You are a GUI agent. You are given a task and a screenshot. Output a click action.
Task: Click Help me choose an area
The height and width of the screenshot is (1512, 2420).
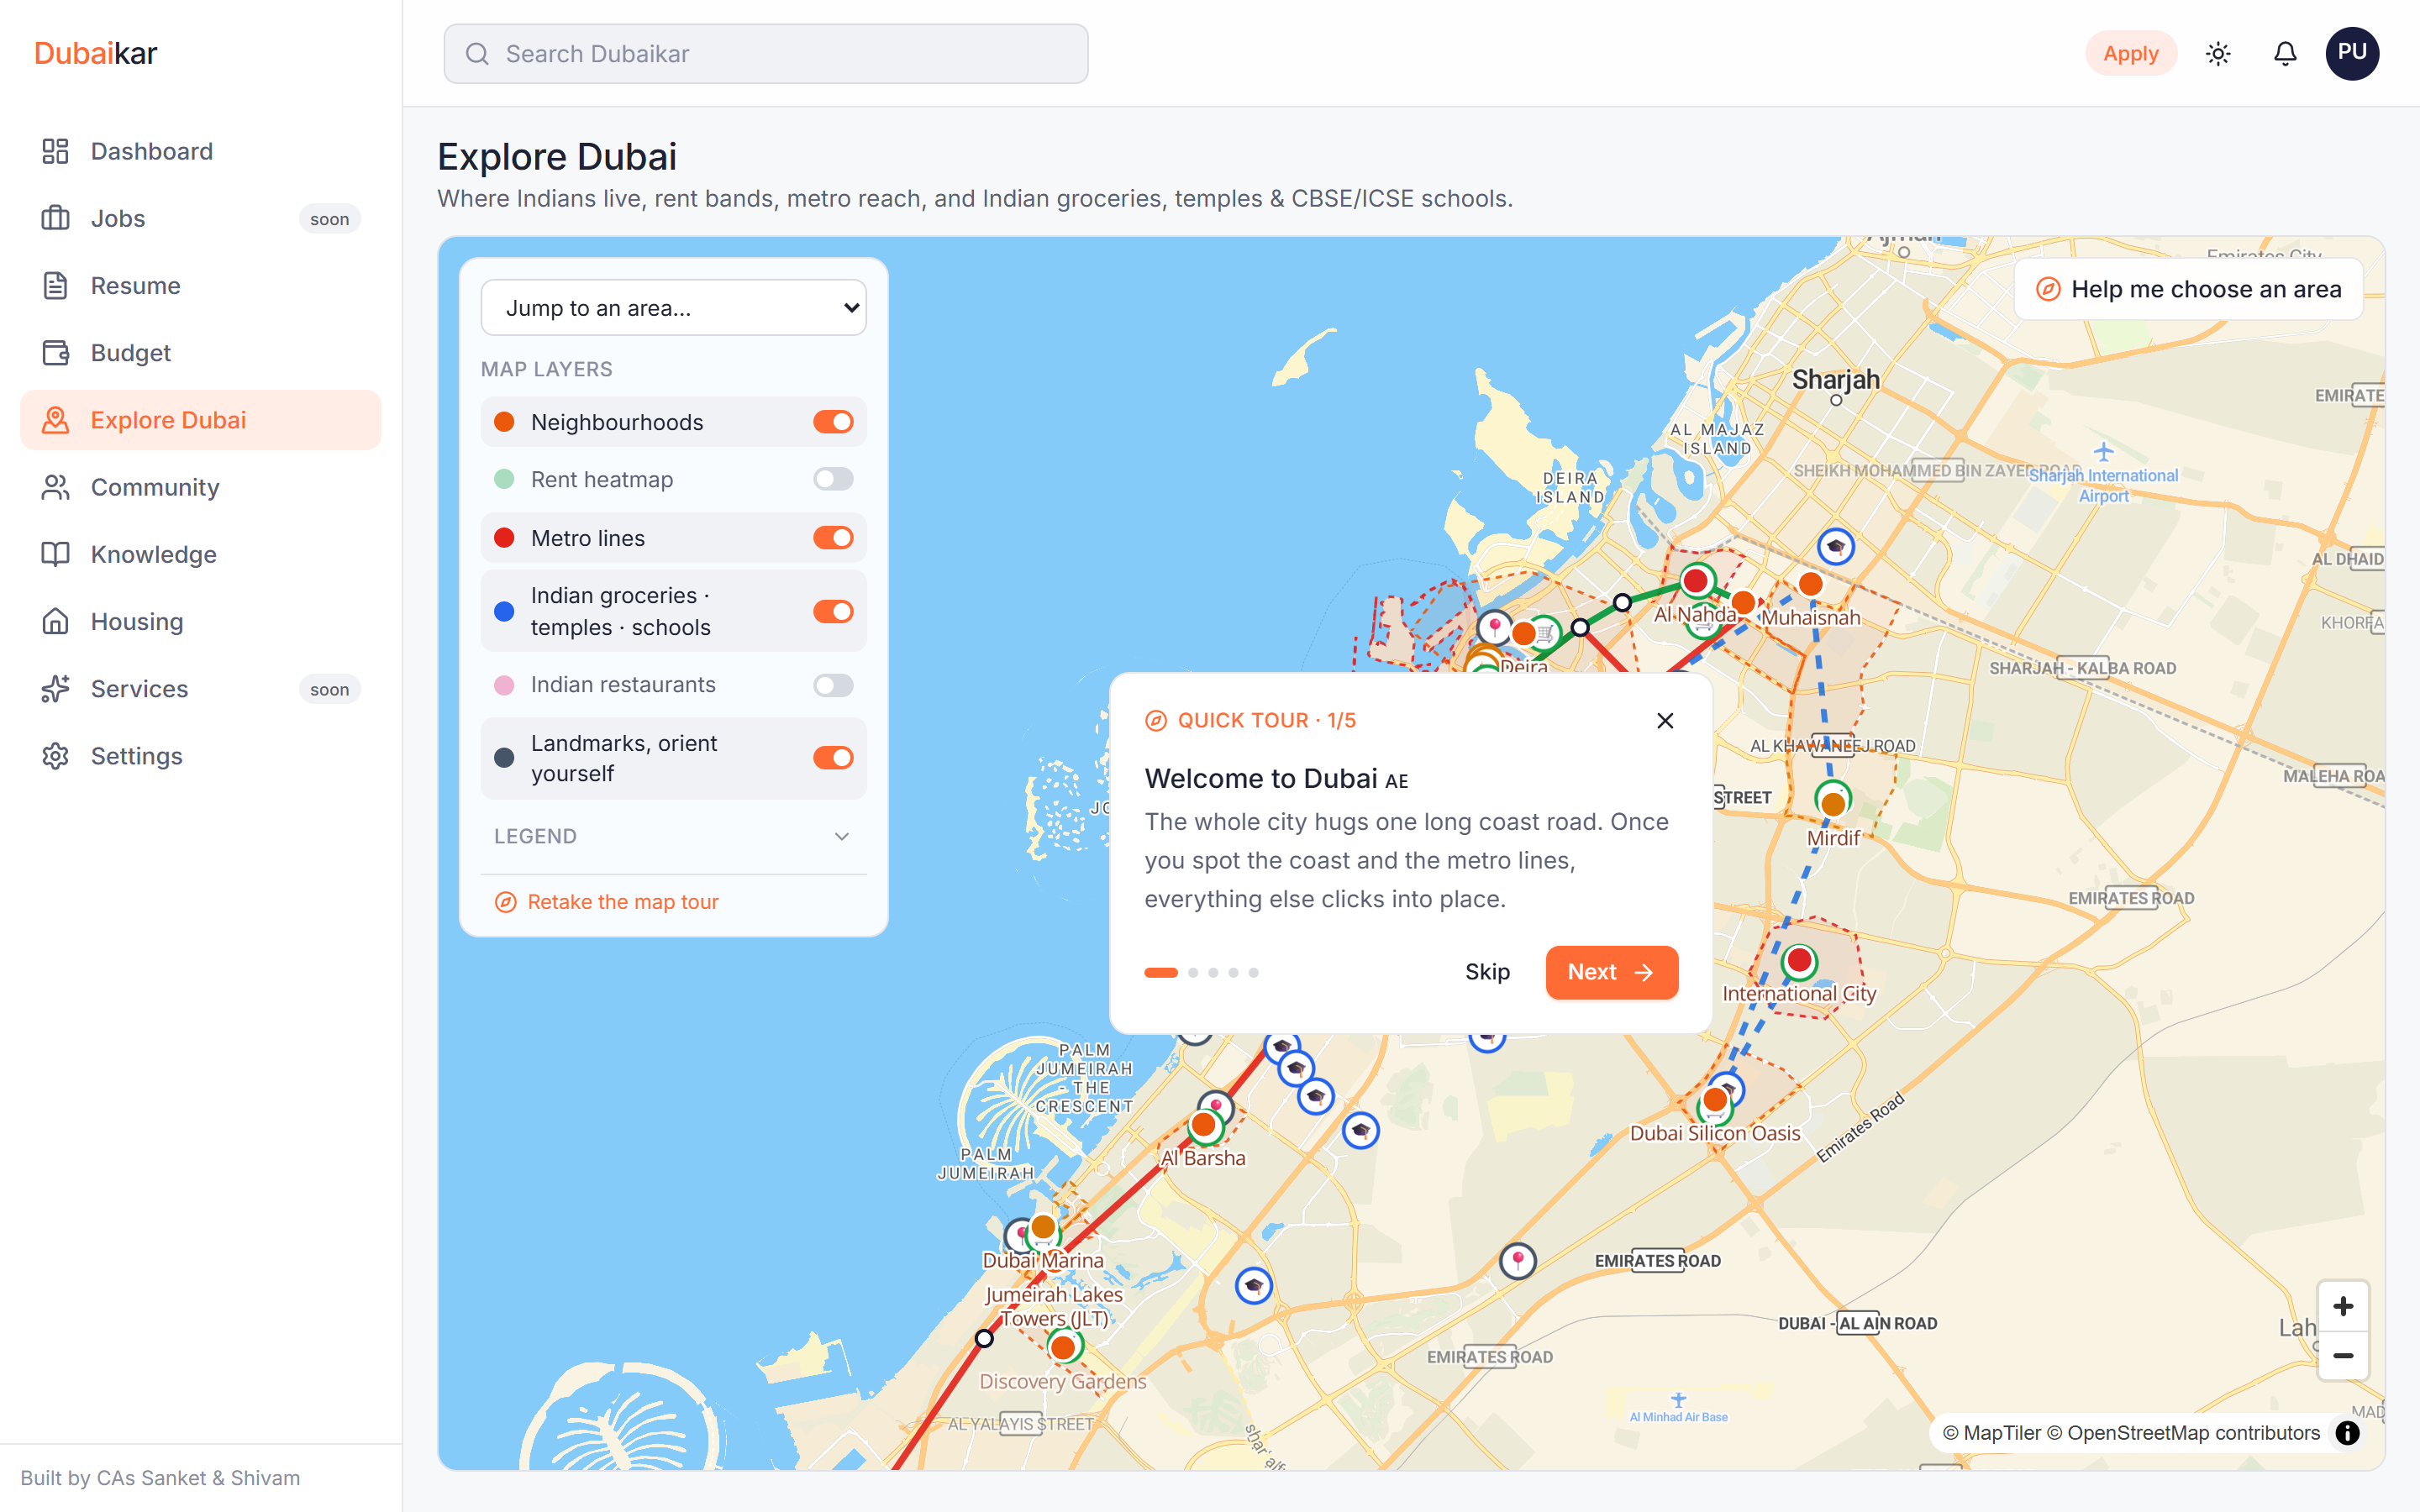pyautogui.click(x=2189, y=289)
